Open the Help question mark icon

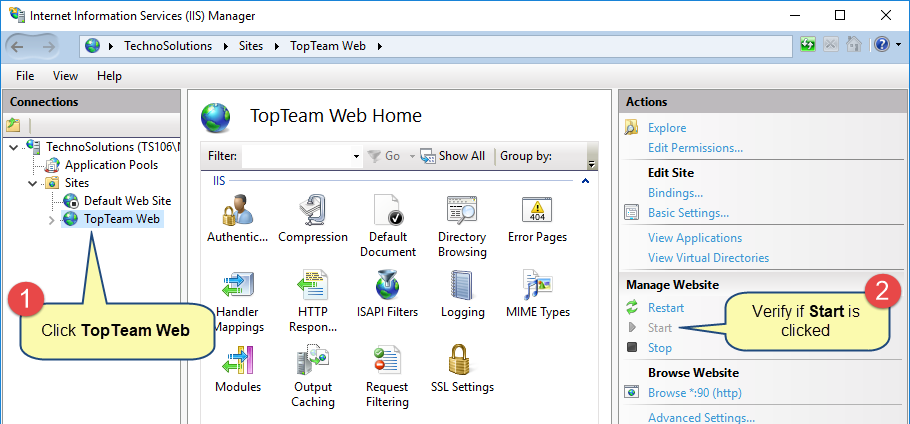882,45
